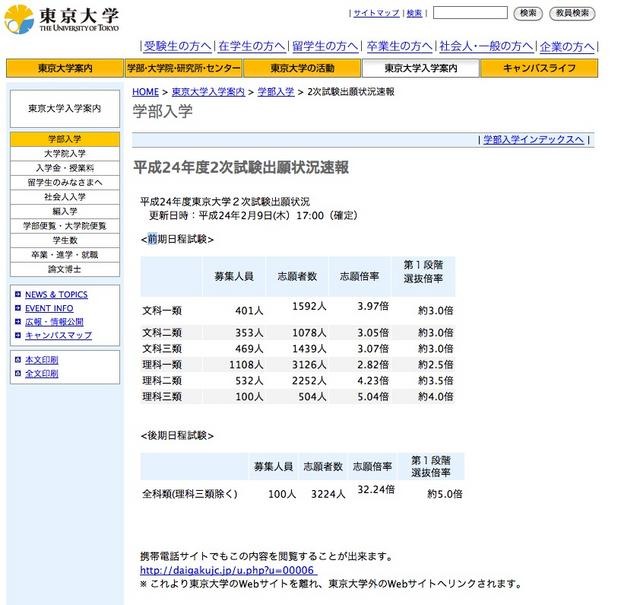
Task: Click the 文科一類 row label
Action: coord(162,311)
